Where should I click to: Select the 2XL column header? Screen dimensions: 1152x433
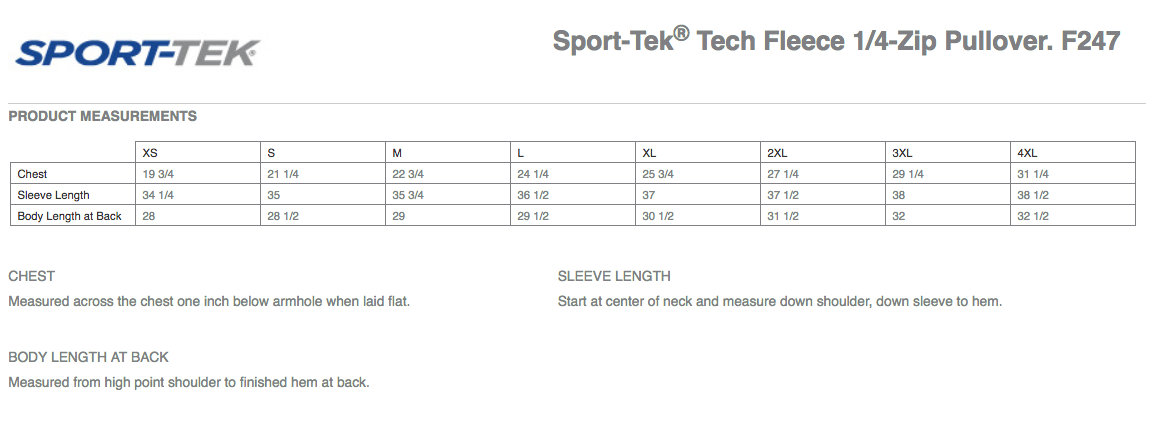777,153
